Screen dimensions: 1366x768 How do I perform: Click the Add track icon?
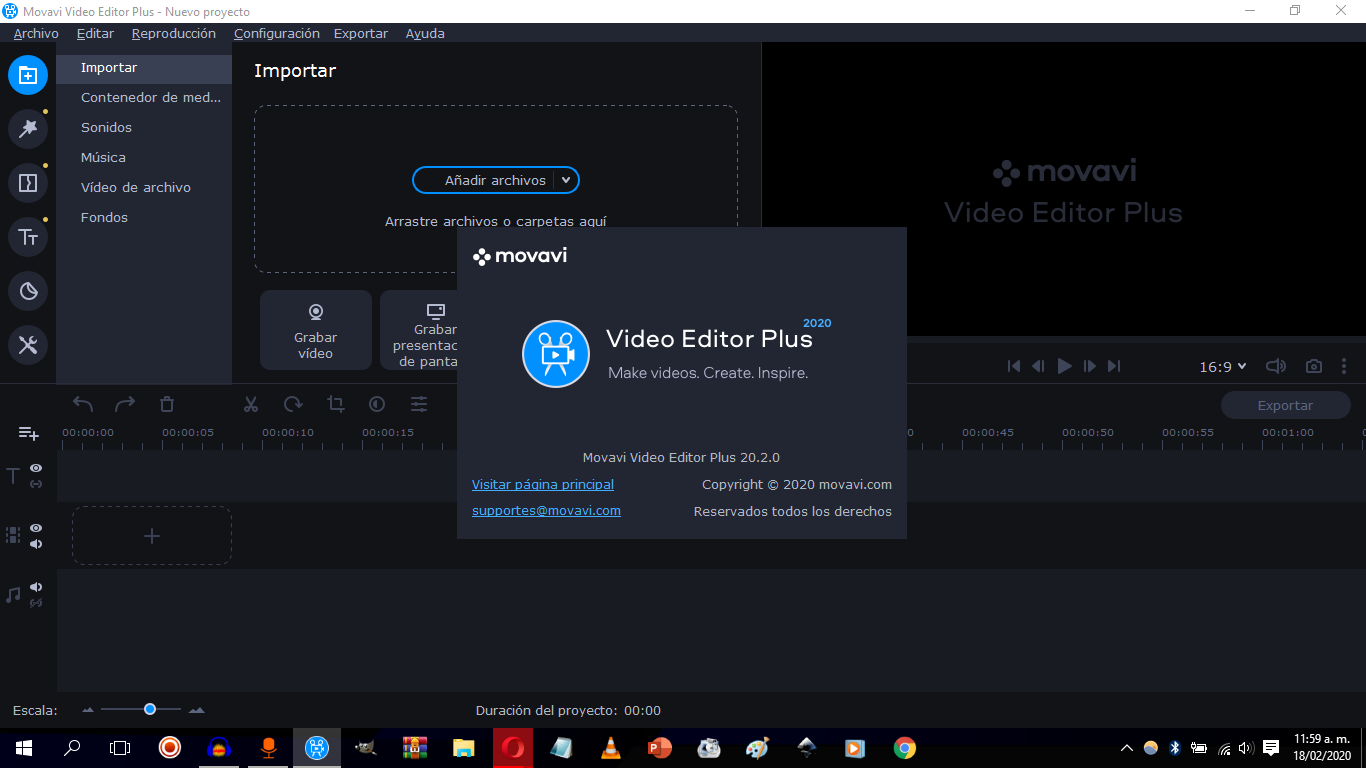(28, 433)
